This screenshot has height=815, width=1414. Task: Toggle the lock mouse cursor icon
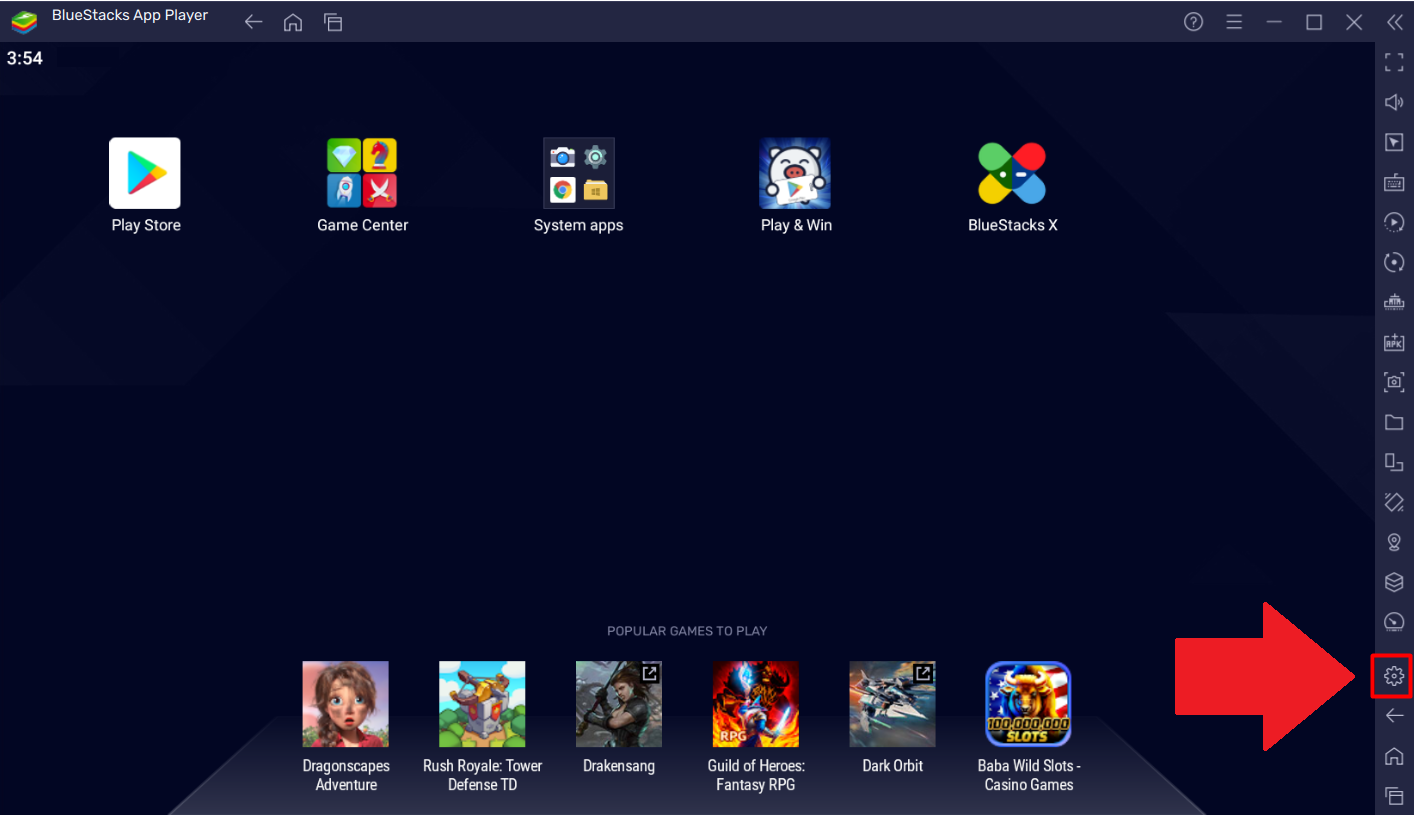tap(1394, 142)
